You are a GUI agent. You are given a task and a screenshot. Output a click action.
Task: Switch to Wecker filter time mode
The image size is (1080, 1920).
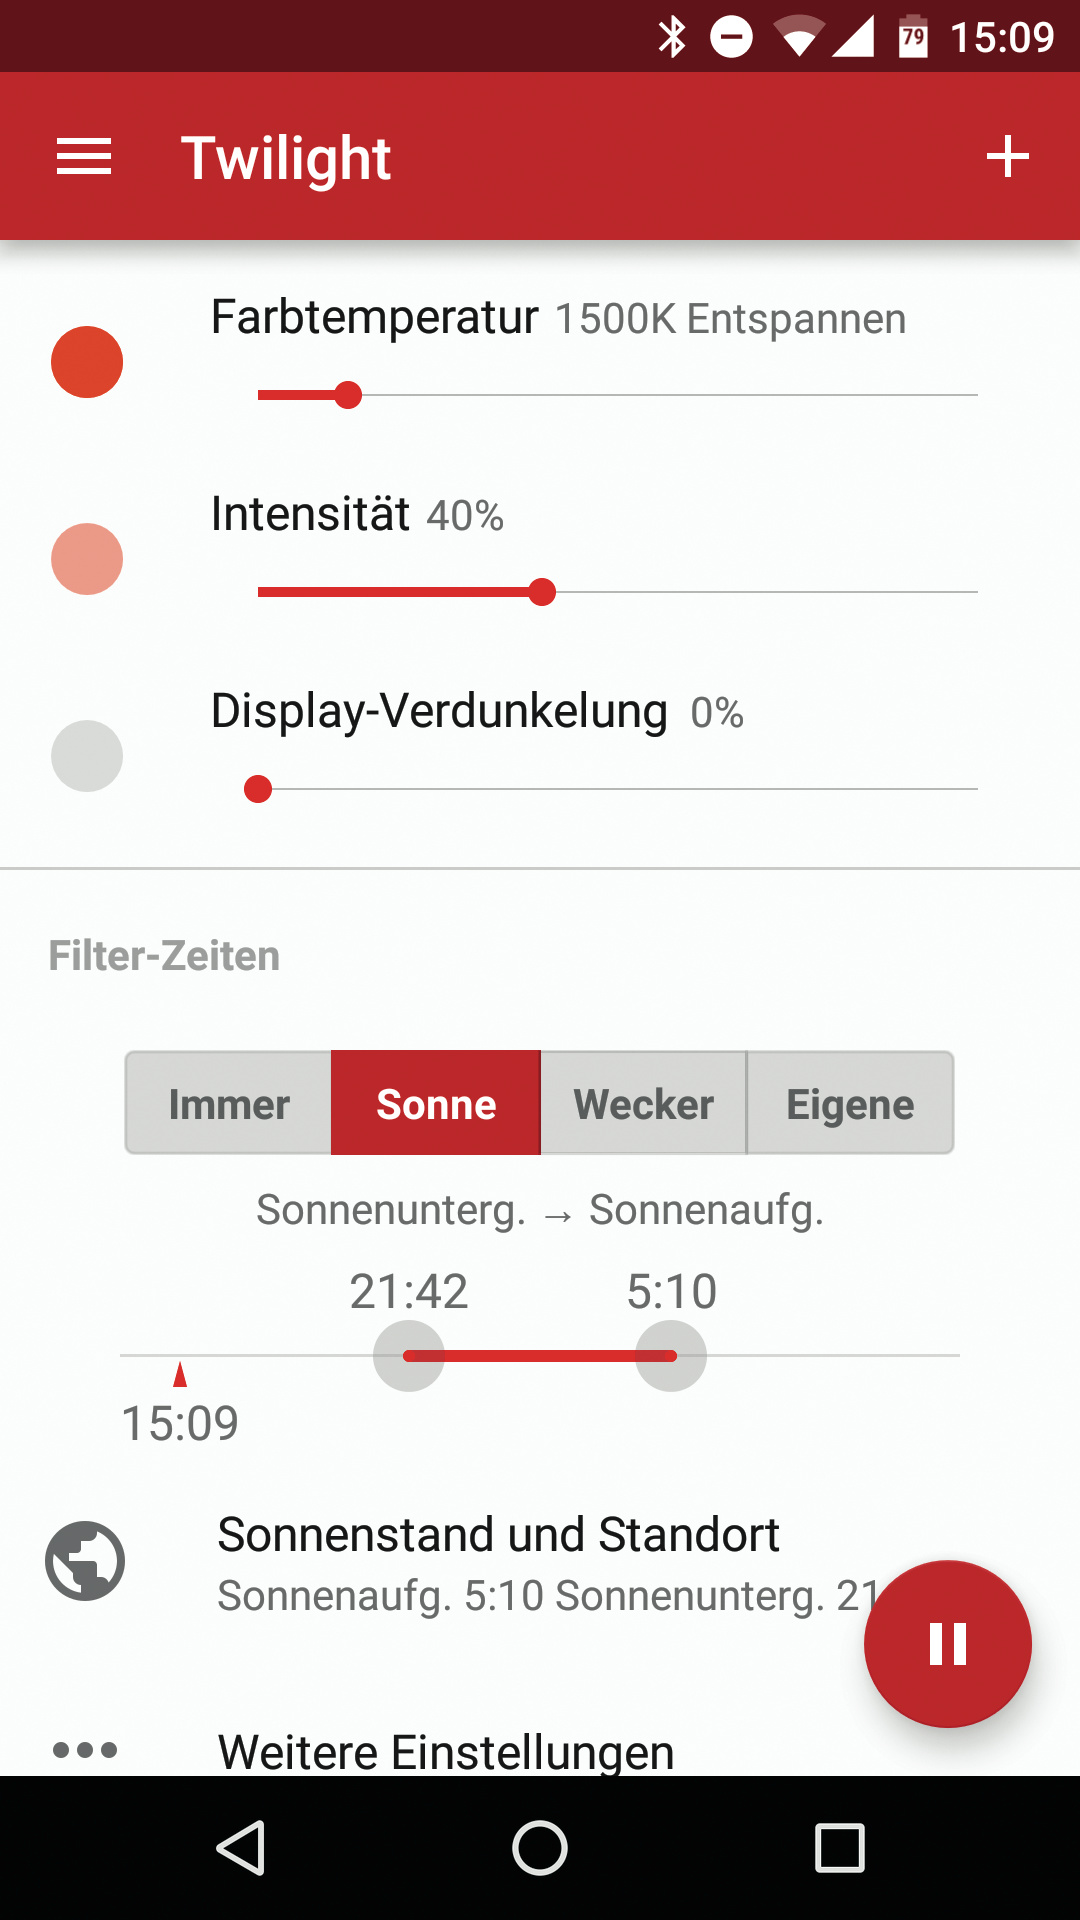(643, 1104)
